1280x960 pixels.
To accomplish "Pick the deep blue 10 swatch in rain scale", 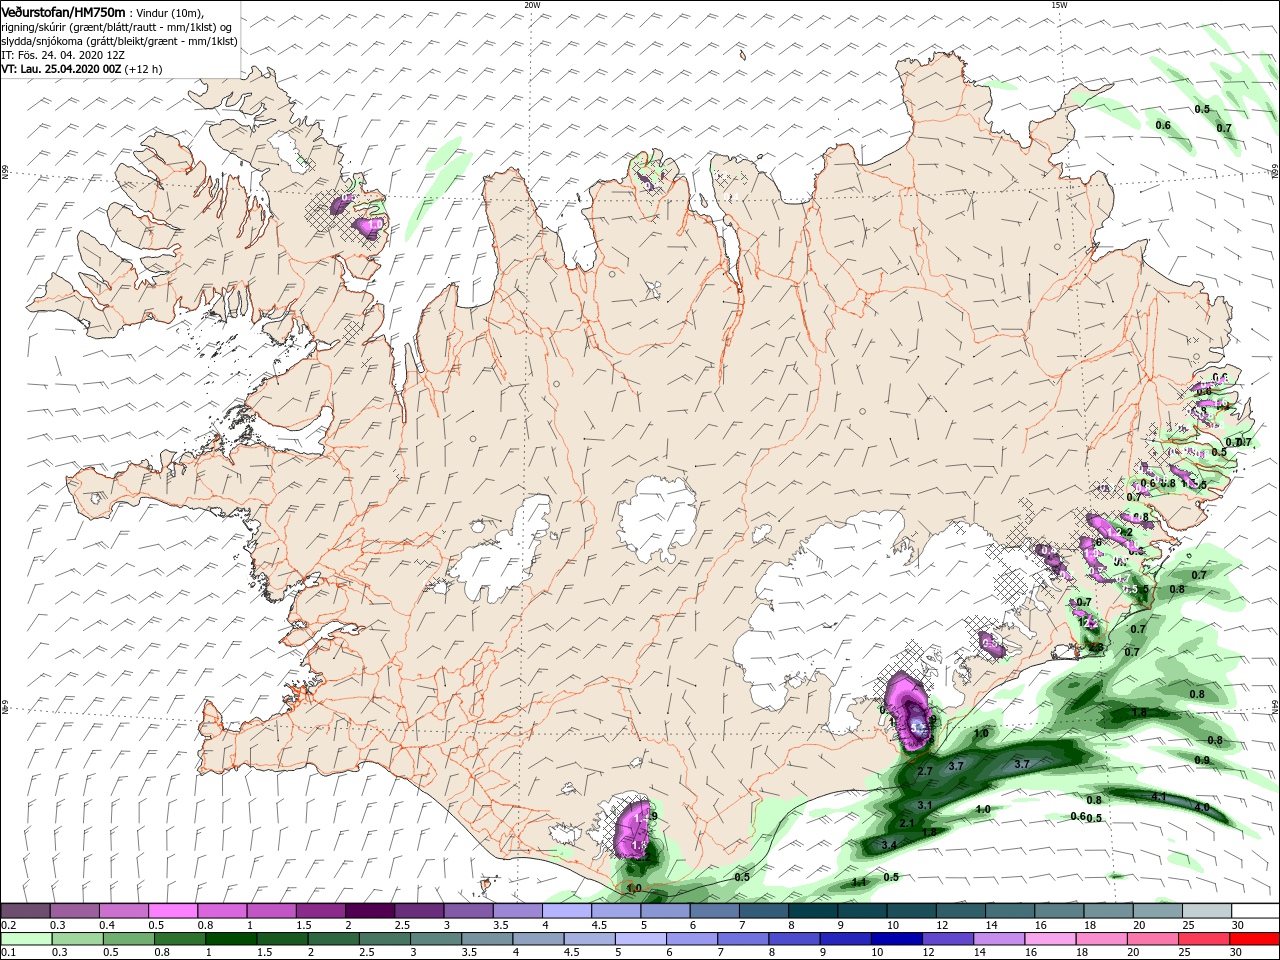I will (x=896, y=939).
